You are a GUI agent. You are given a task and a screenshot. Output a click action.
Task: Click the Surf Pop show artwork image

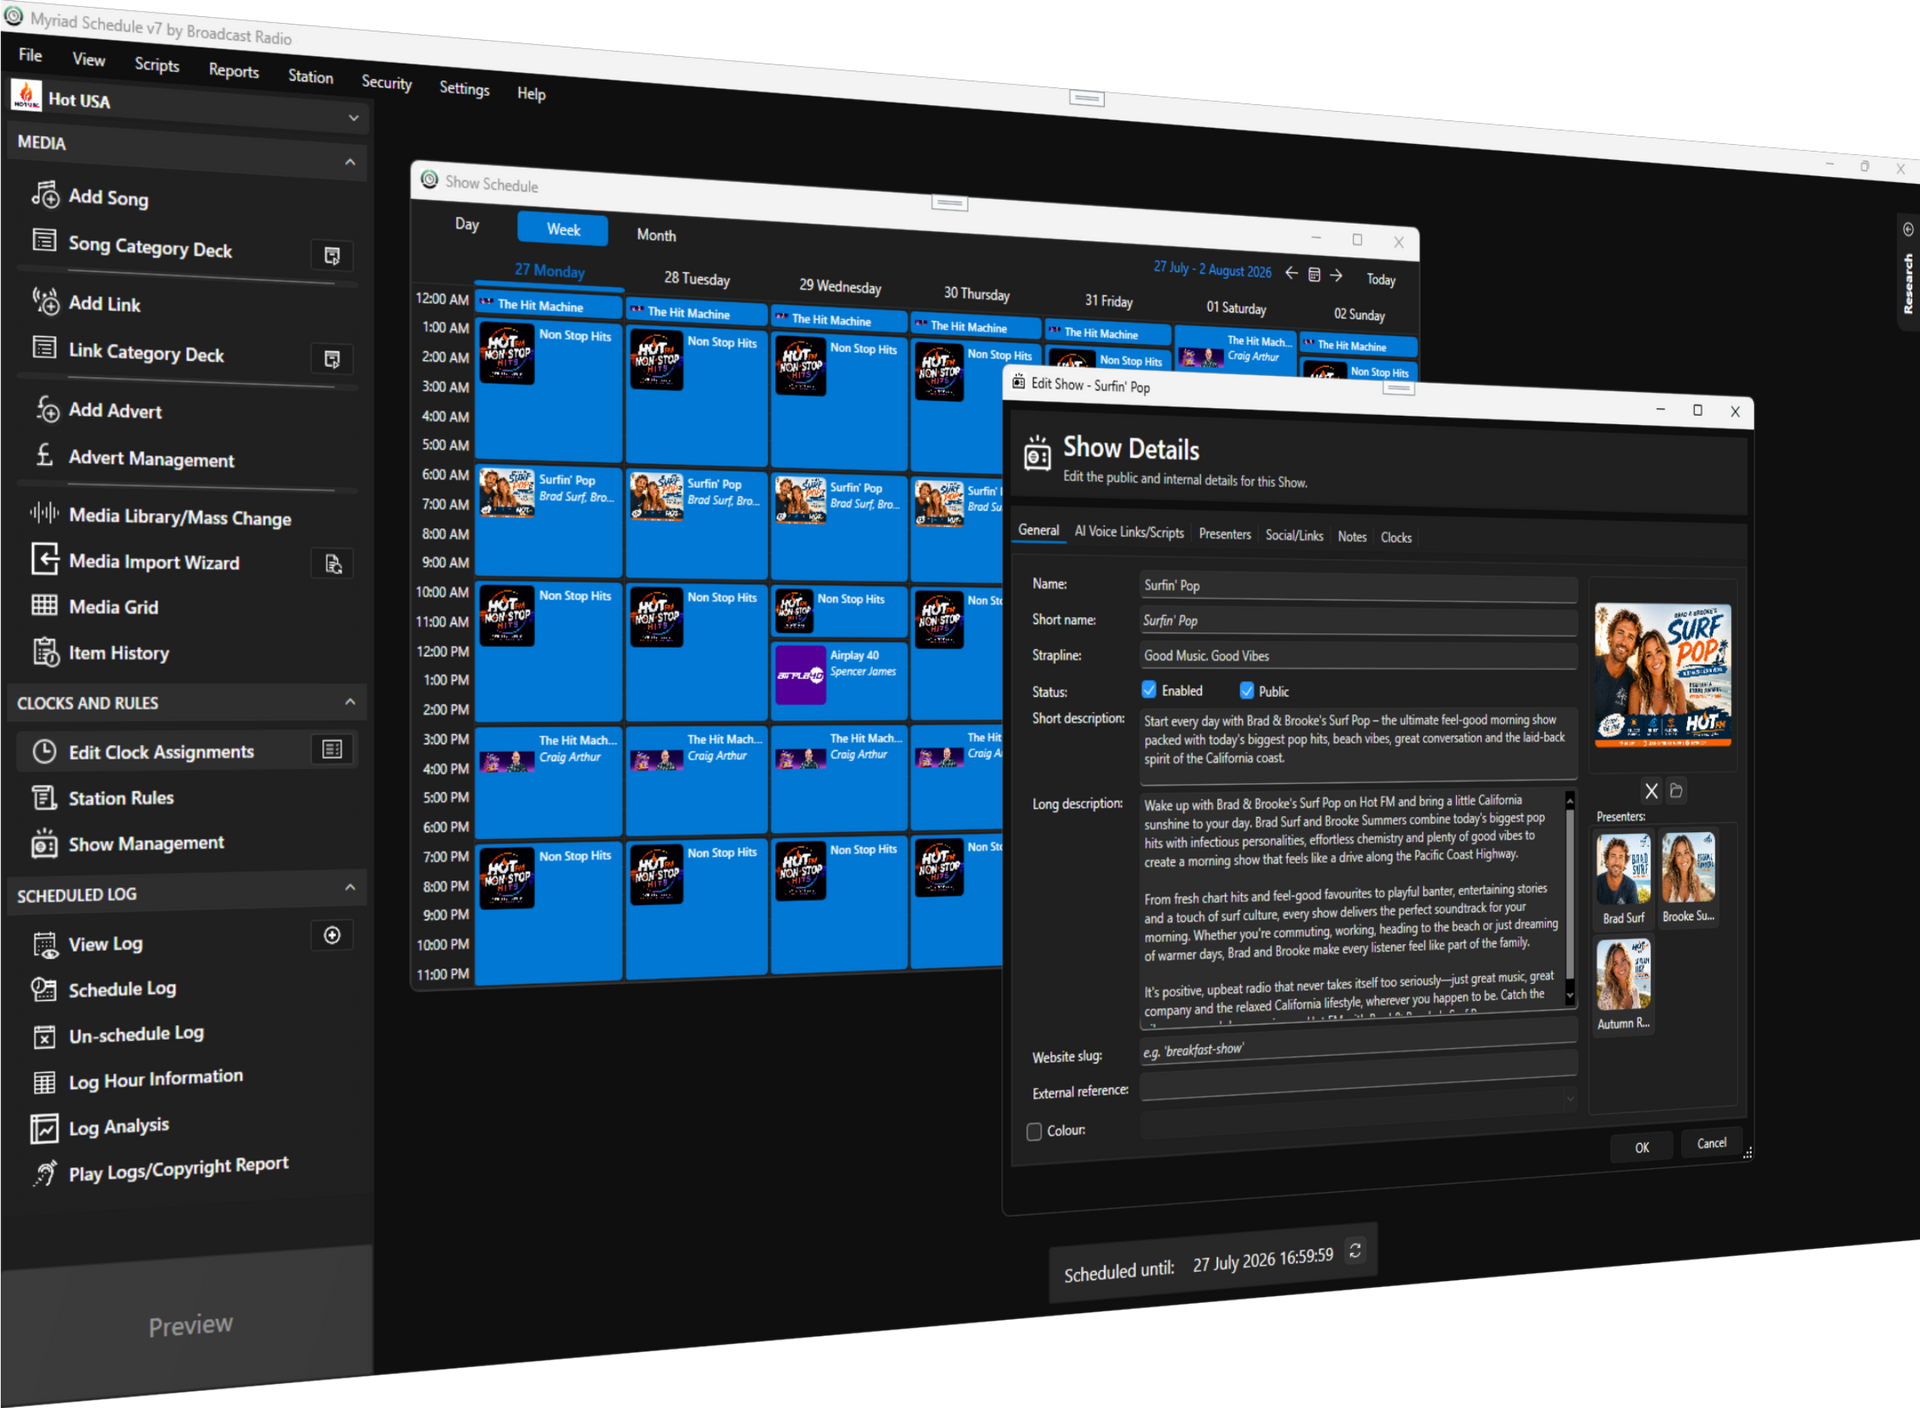(1662, 675)
